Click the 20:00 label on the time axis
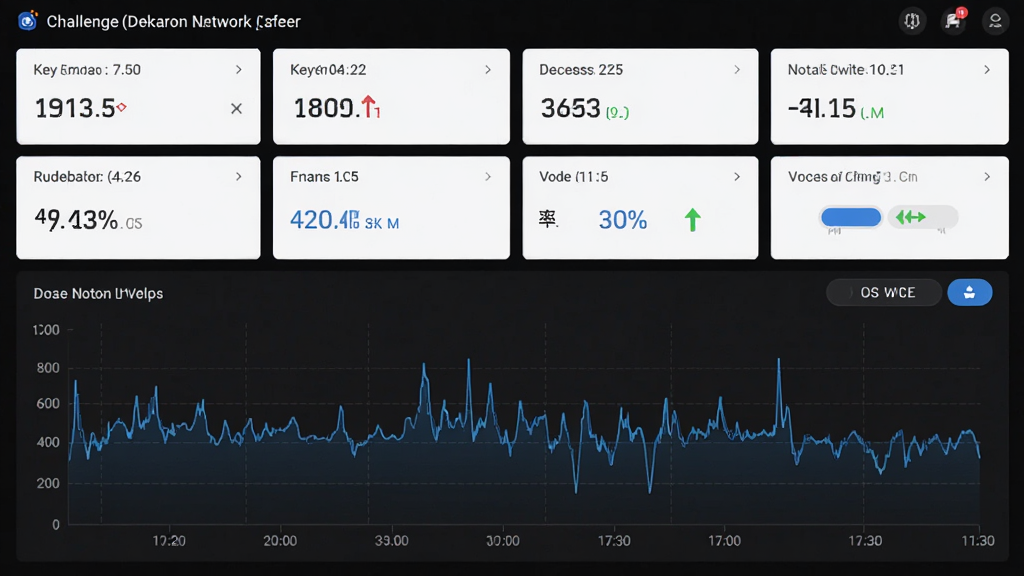The image size is (1024, 576). point(280,541)
